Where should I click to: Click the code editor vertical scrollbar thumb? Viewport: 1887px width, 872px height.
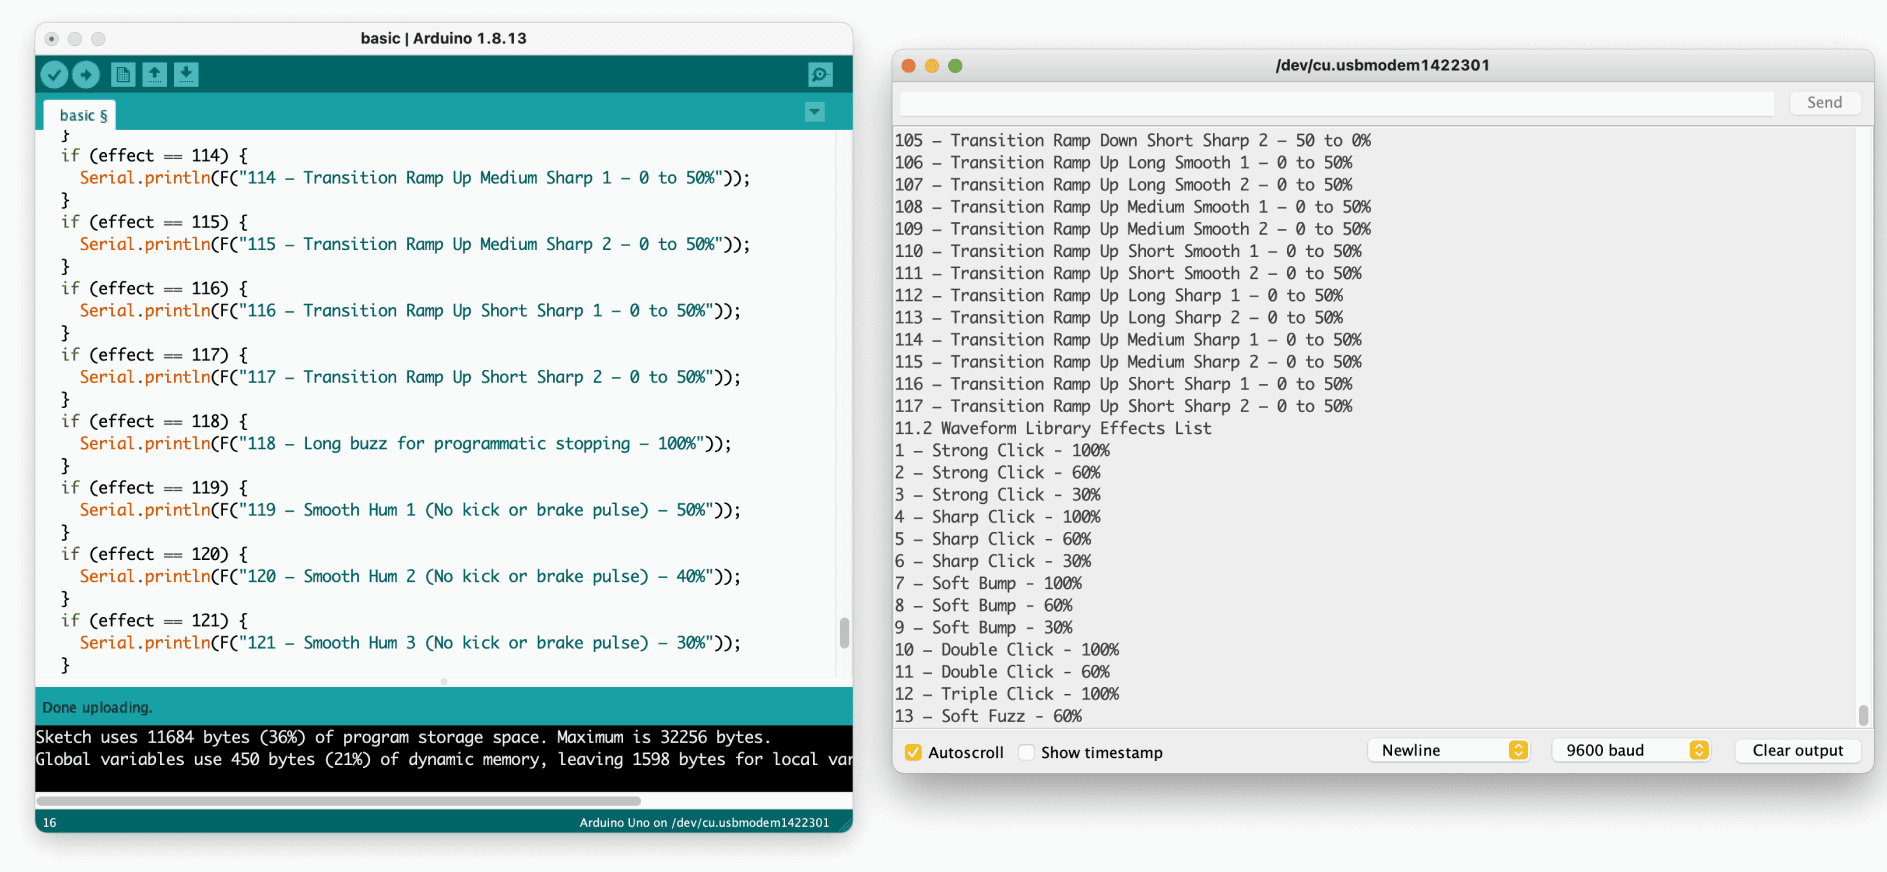[844, 632]
